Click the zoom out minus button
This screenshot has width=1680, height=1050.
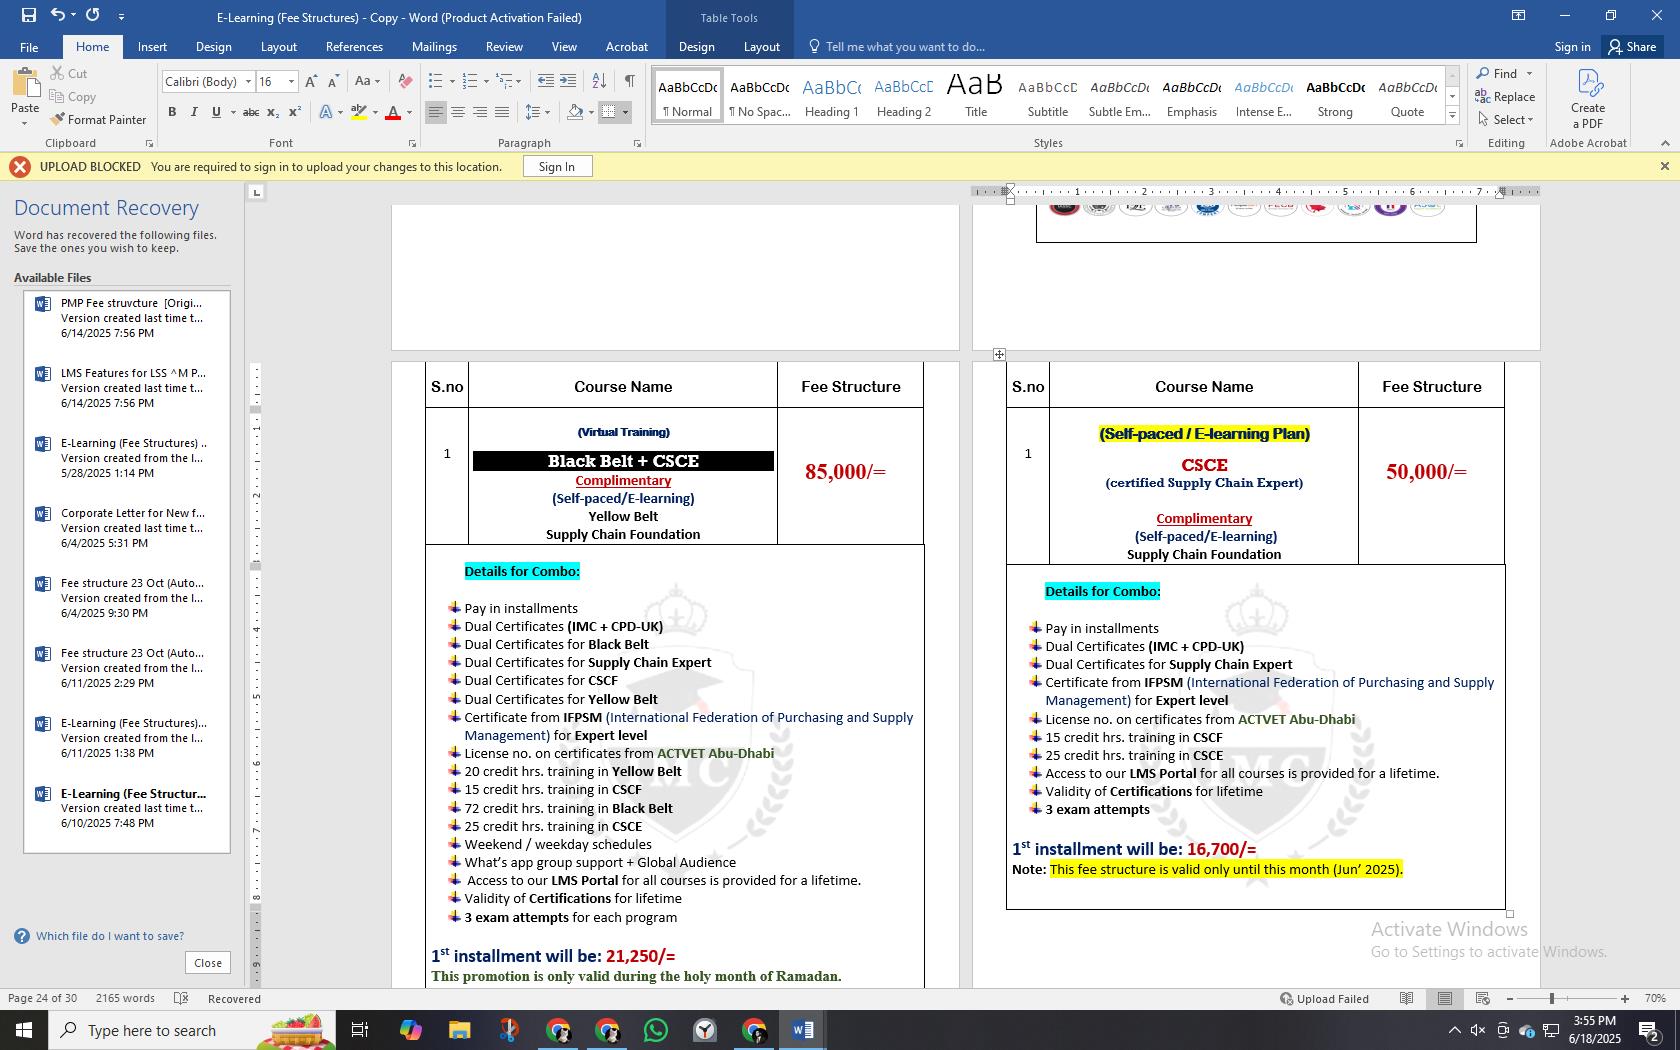coord(1510,998)
